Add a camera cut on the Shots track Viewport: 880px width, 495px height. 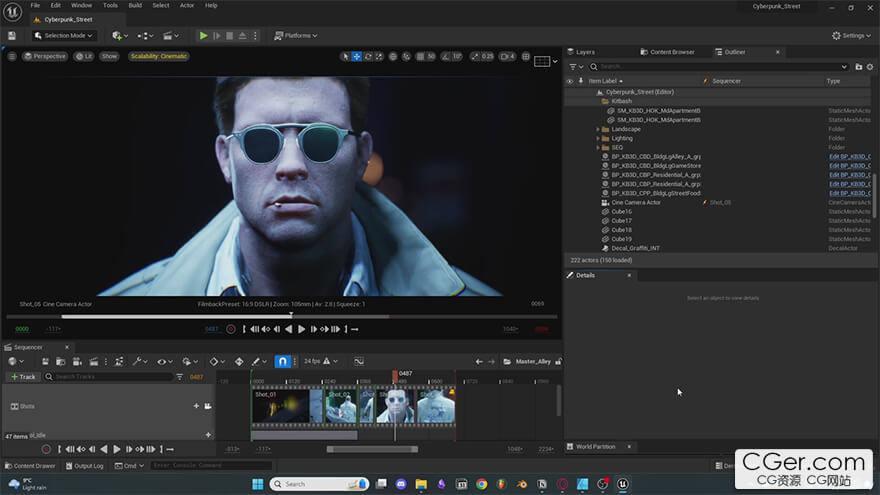[208, 406]
